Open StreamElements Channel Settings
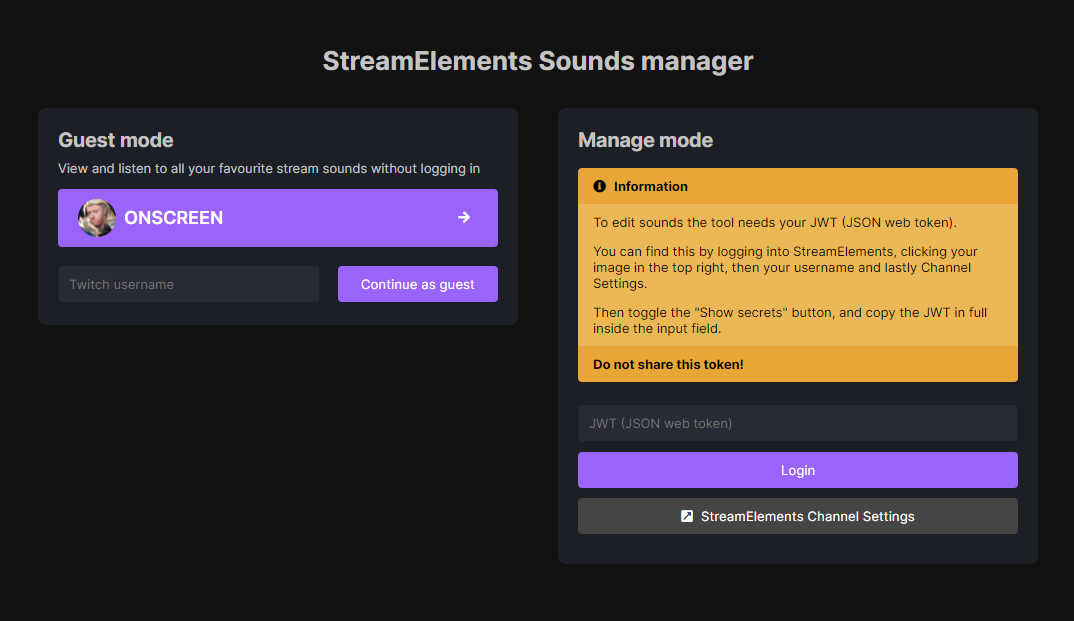1074x621 pixels. tap(798, 516)
